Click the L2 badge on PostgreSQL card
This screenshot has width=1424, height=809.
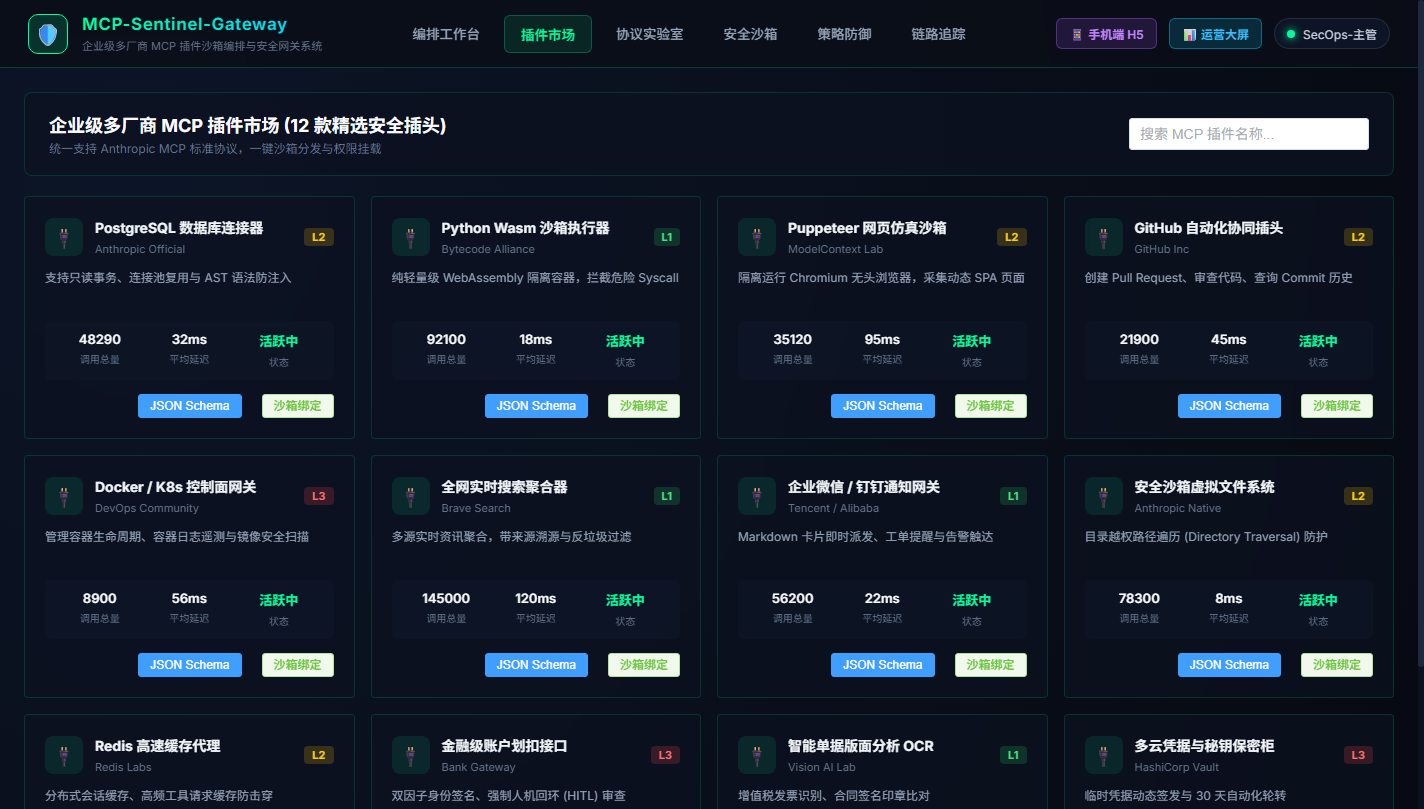(x=319, y=237)
